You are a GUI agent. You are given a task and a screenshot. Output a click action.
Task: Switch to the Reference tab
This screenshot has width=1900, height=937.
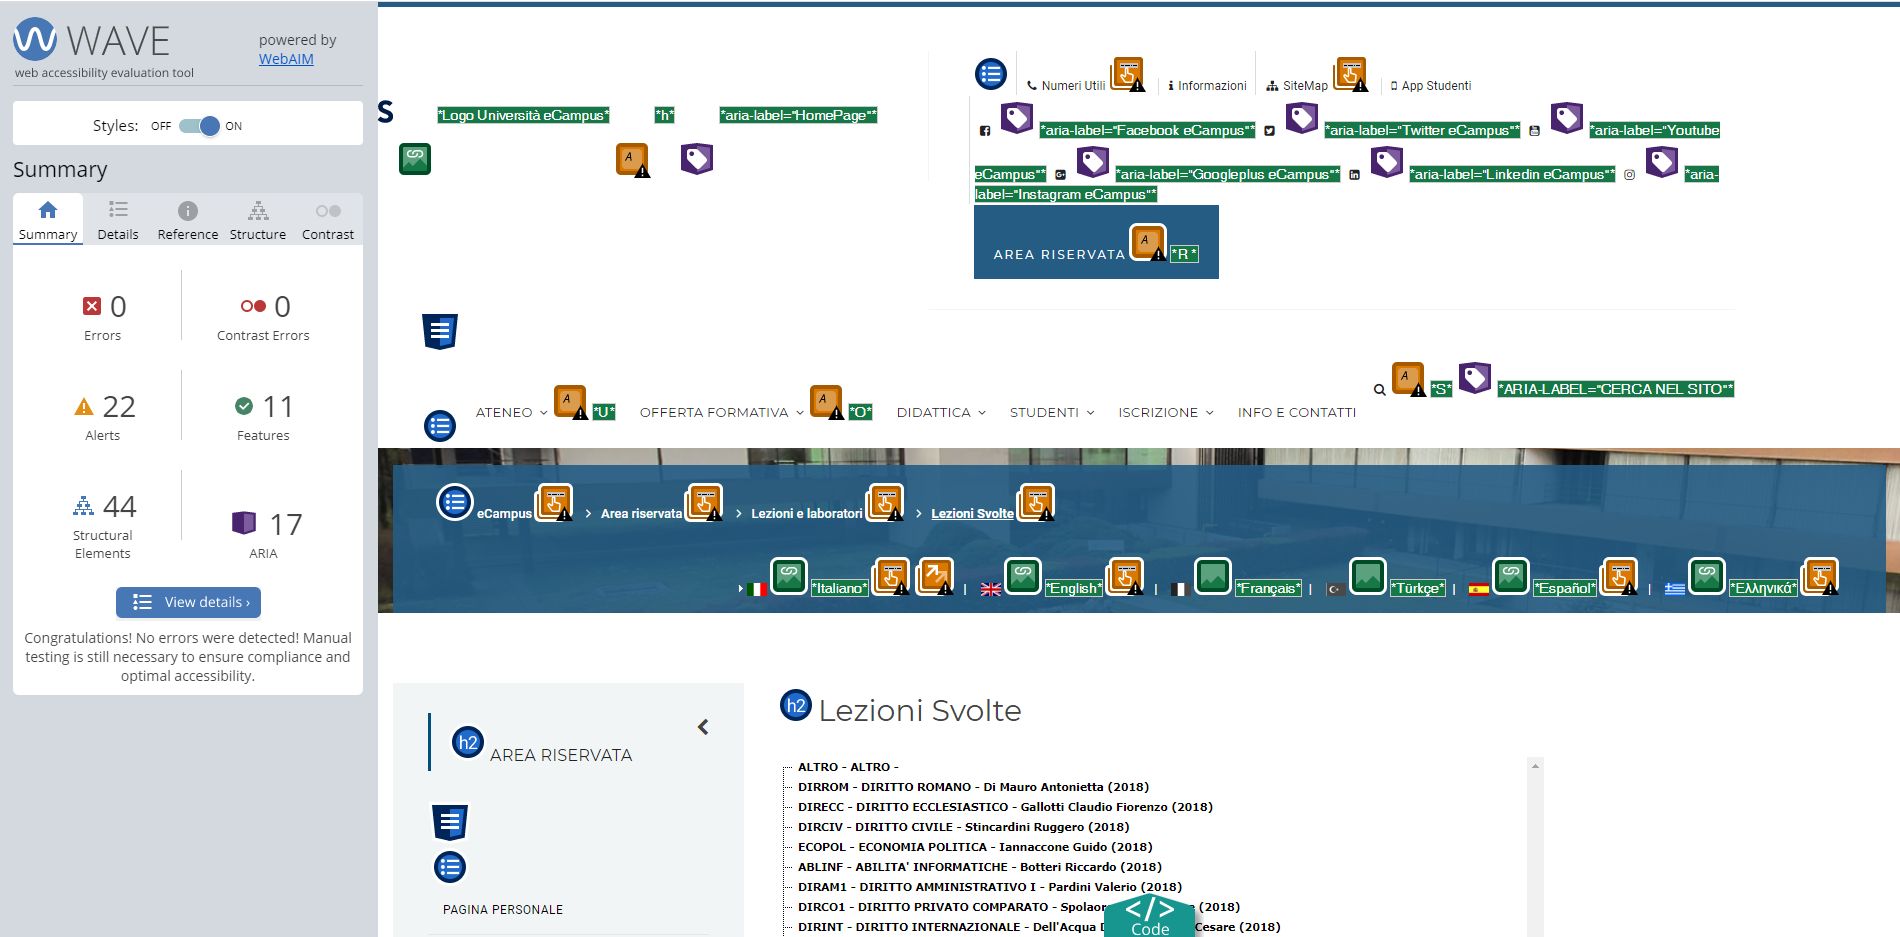[187, 219]
